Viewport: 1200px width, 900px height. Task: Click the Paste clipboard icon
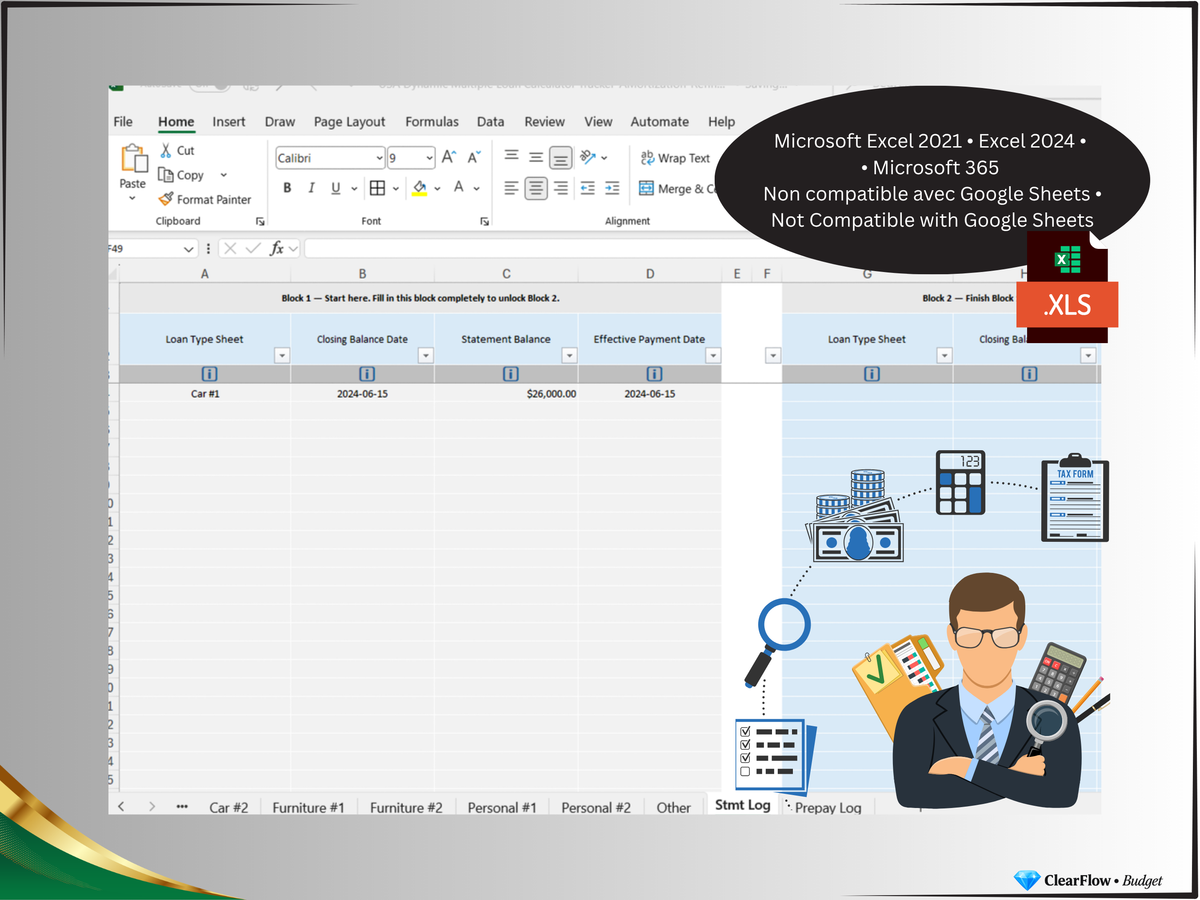(x=133, y=159)
